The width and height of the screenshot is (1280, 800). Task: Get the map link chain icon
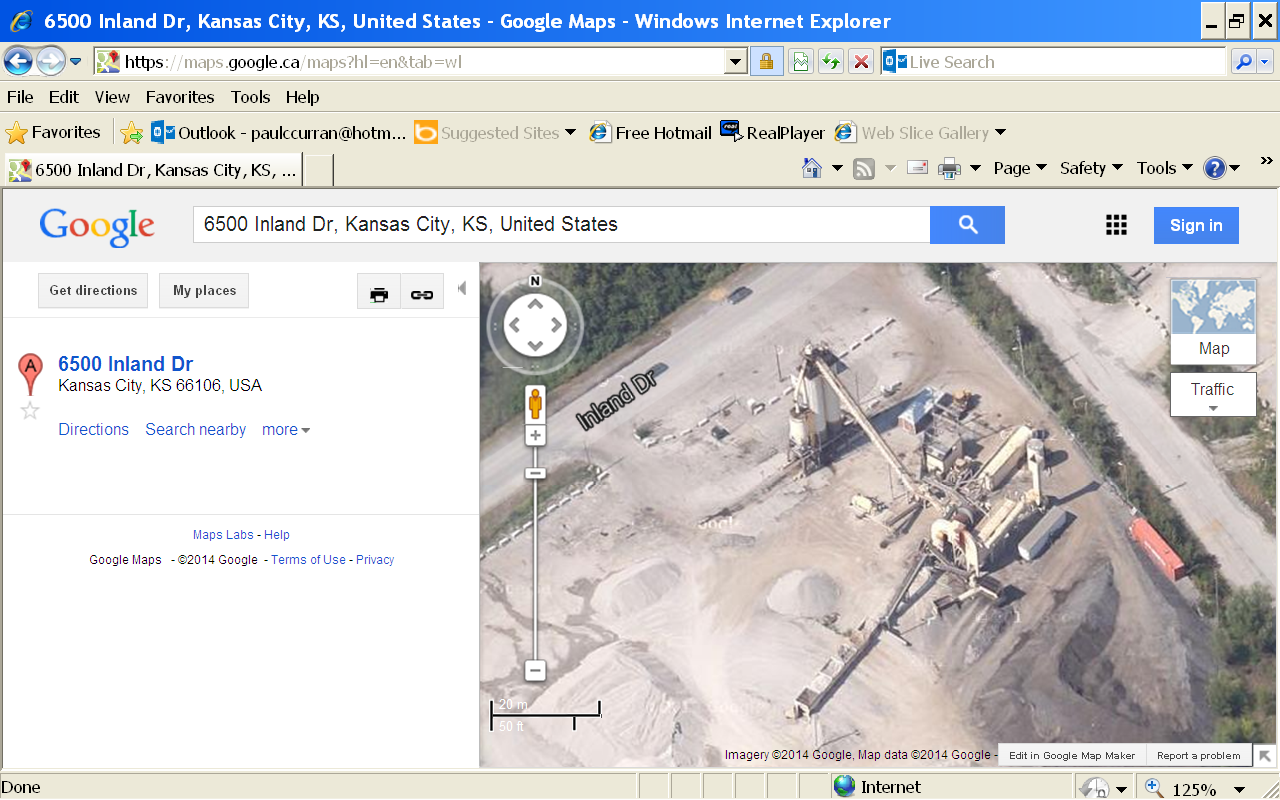tap(422, 294)
